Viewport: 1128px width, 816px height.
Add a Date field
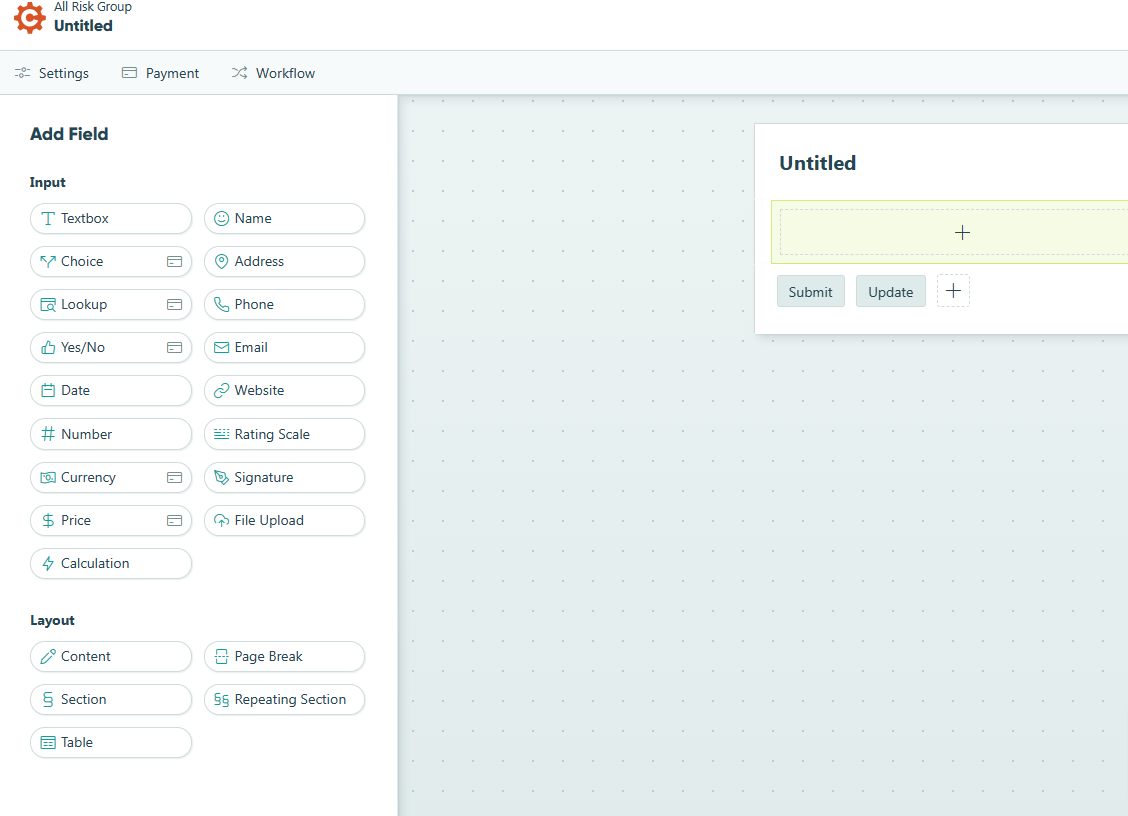click(111, 391)
